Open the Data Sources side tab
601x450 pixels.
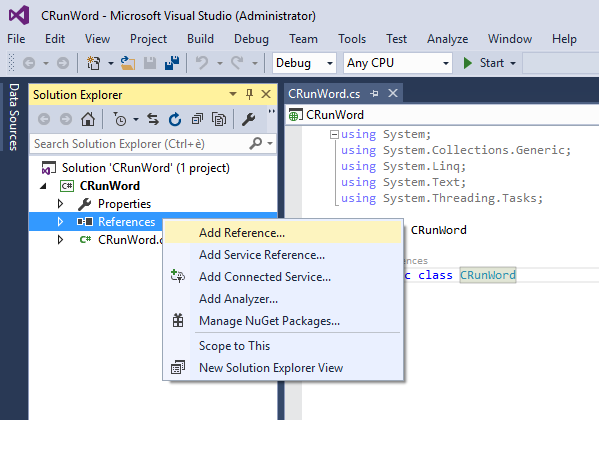(x=14, y=117)
